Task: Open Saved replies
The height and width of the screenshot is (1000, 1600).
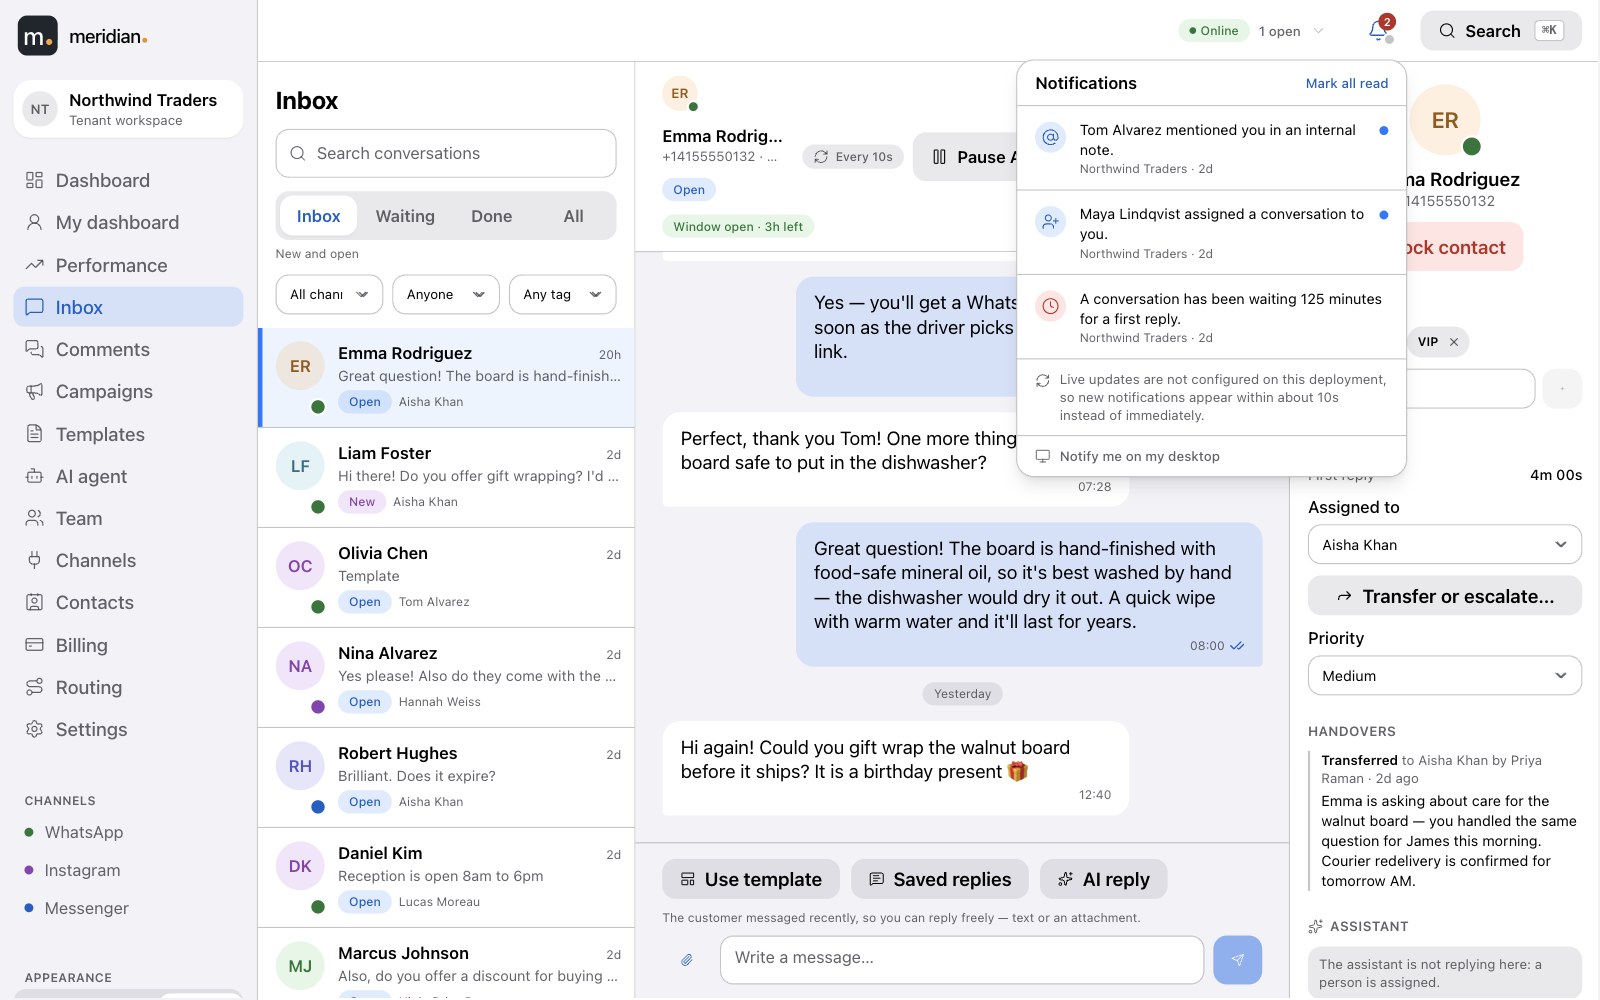Action: [x=940, y=879]
